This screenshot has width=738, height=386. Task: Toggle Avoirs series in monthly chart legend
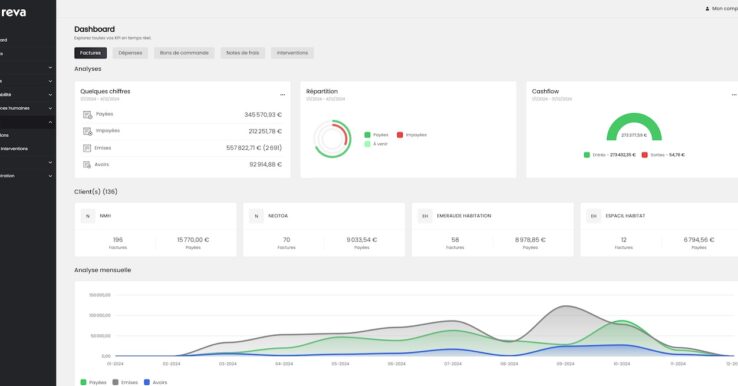156,382
